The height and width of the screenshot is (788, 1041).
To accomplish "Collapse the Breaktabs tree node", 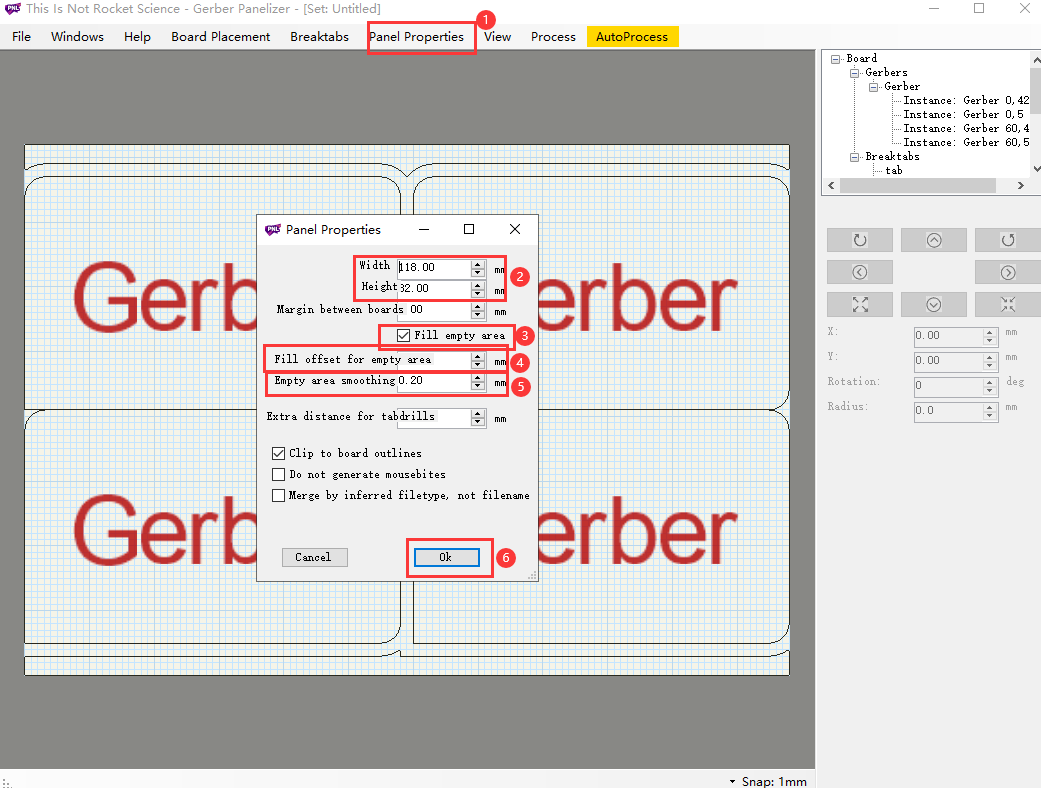I will (855, 156).
